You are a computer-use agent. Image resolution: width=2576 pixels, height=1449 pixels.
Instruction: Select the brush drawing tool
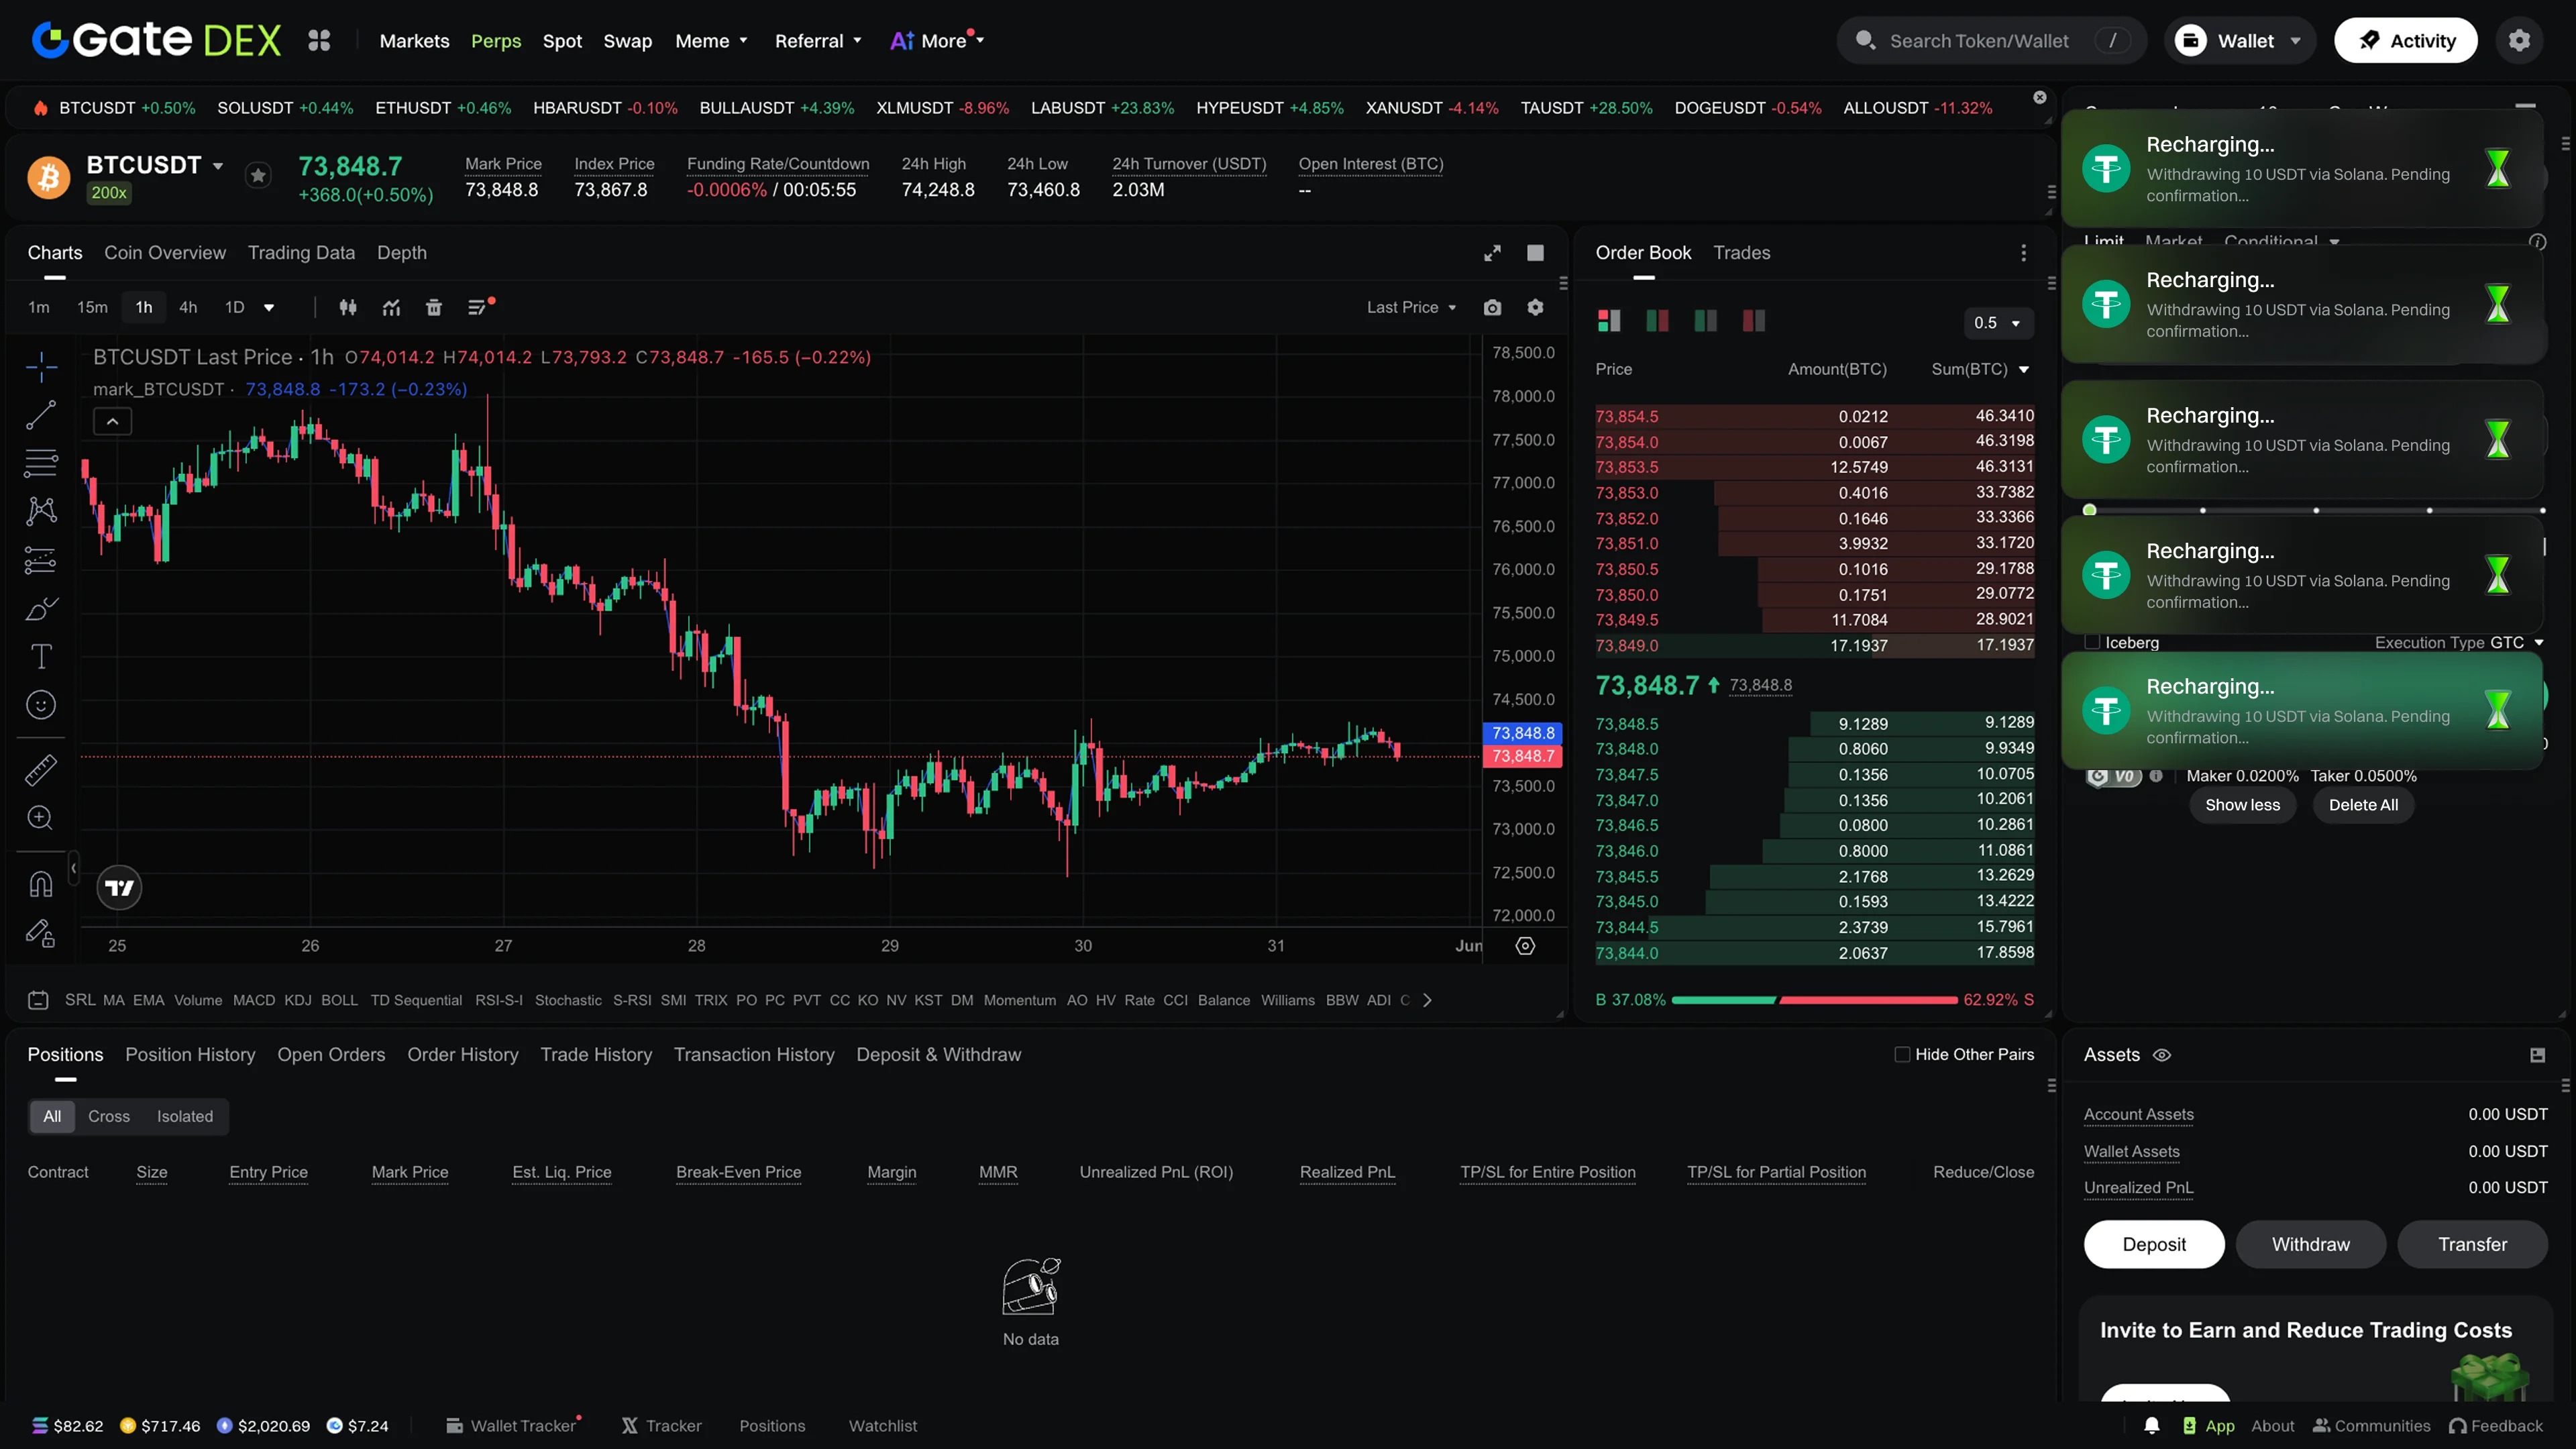(41, 608)
